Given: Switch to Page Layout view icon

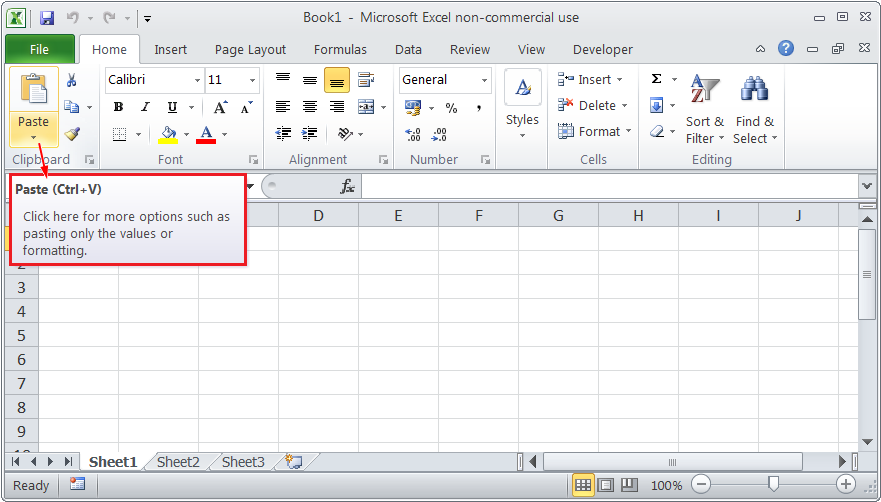Looking at the screenshot, I should (606, 485).
